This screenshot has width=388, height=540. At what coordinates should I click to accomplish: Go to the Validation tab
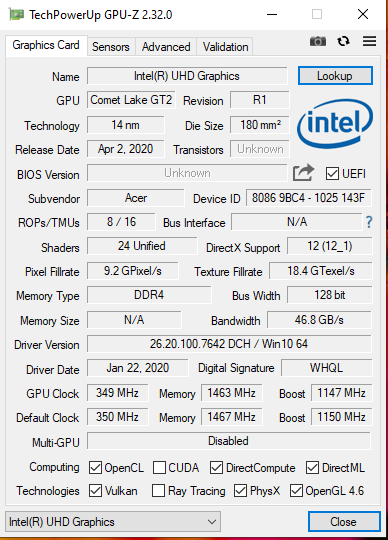[x=225, y=46]
